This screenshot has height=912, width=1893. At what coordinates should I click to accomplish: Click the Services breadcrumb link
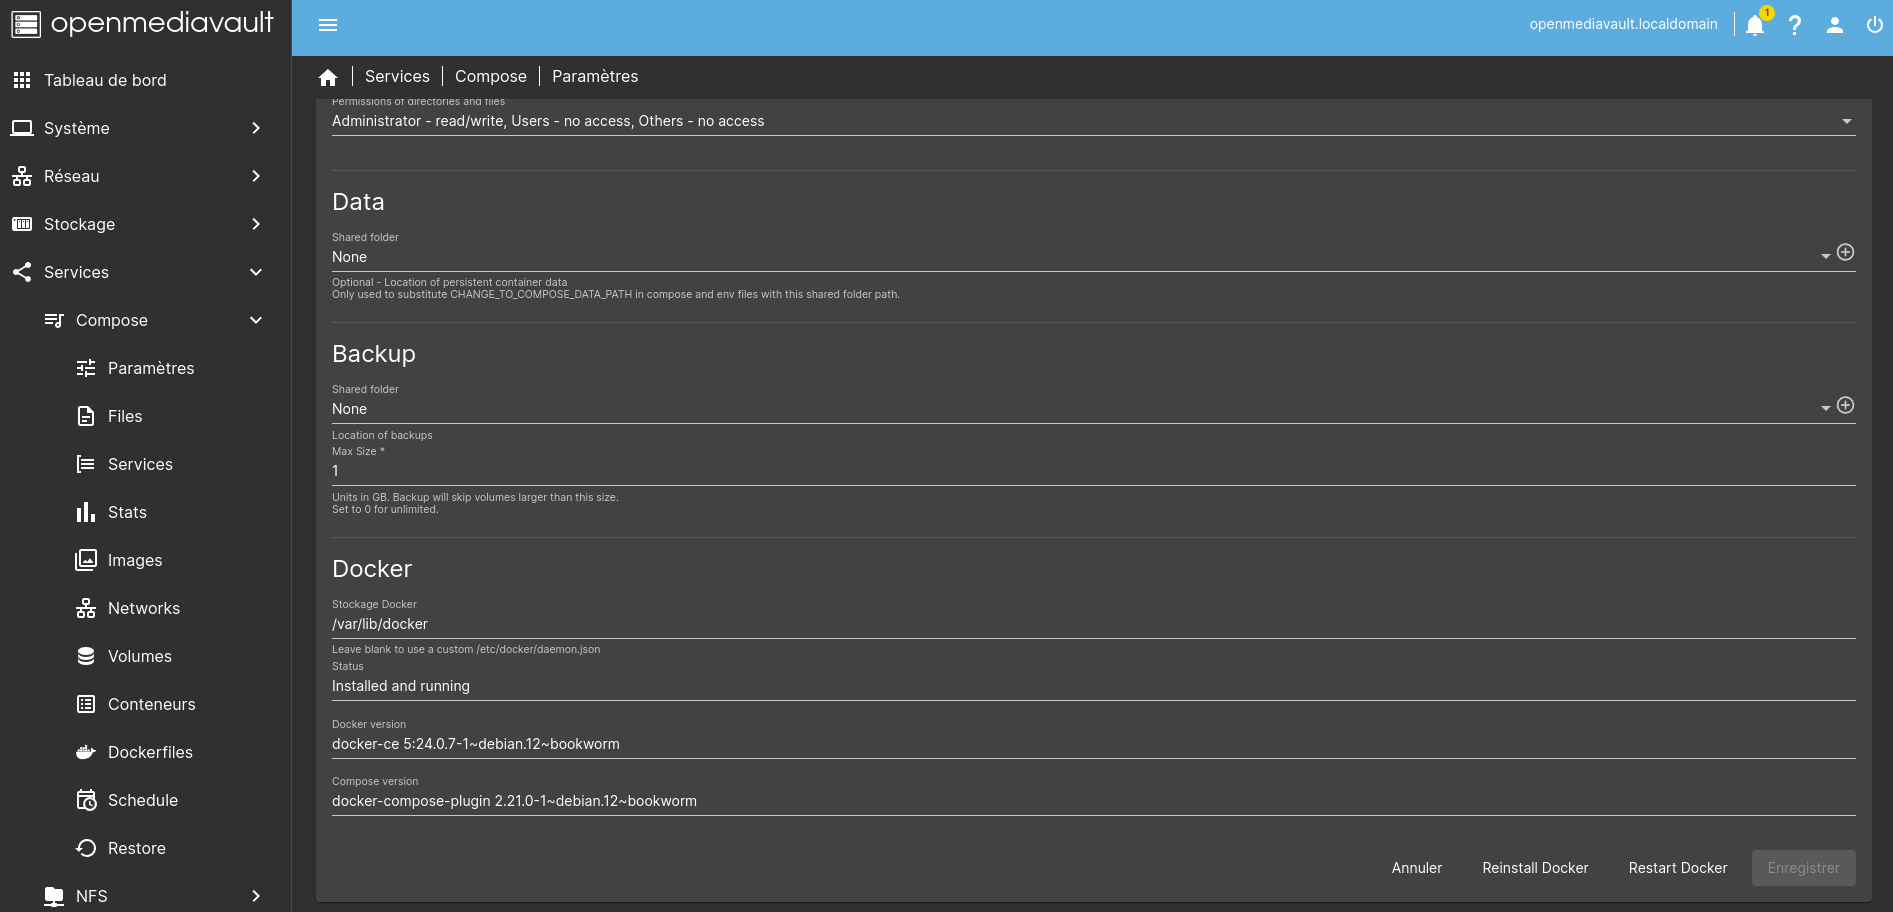tap(397, 76)
